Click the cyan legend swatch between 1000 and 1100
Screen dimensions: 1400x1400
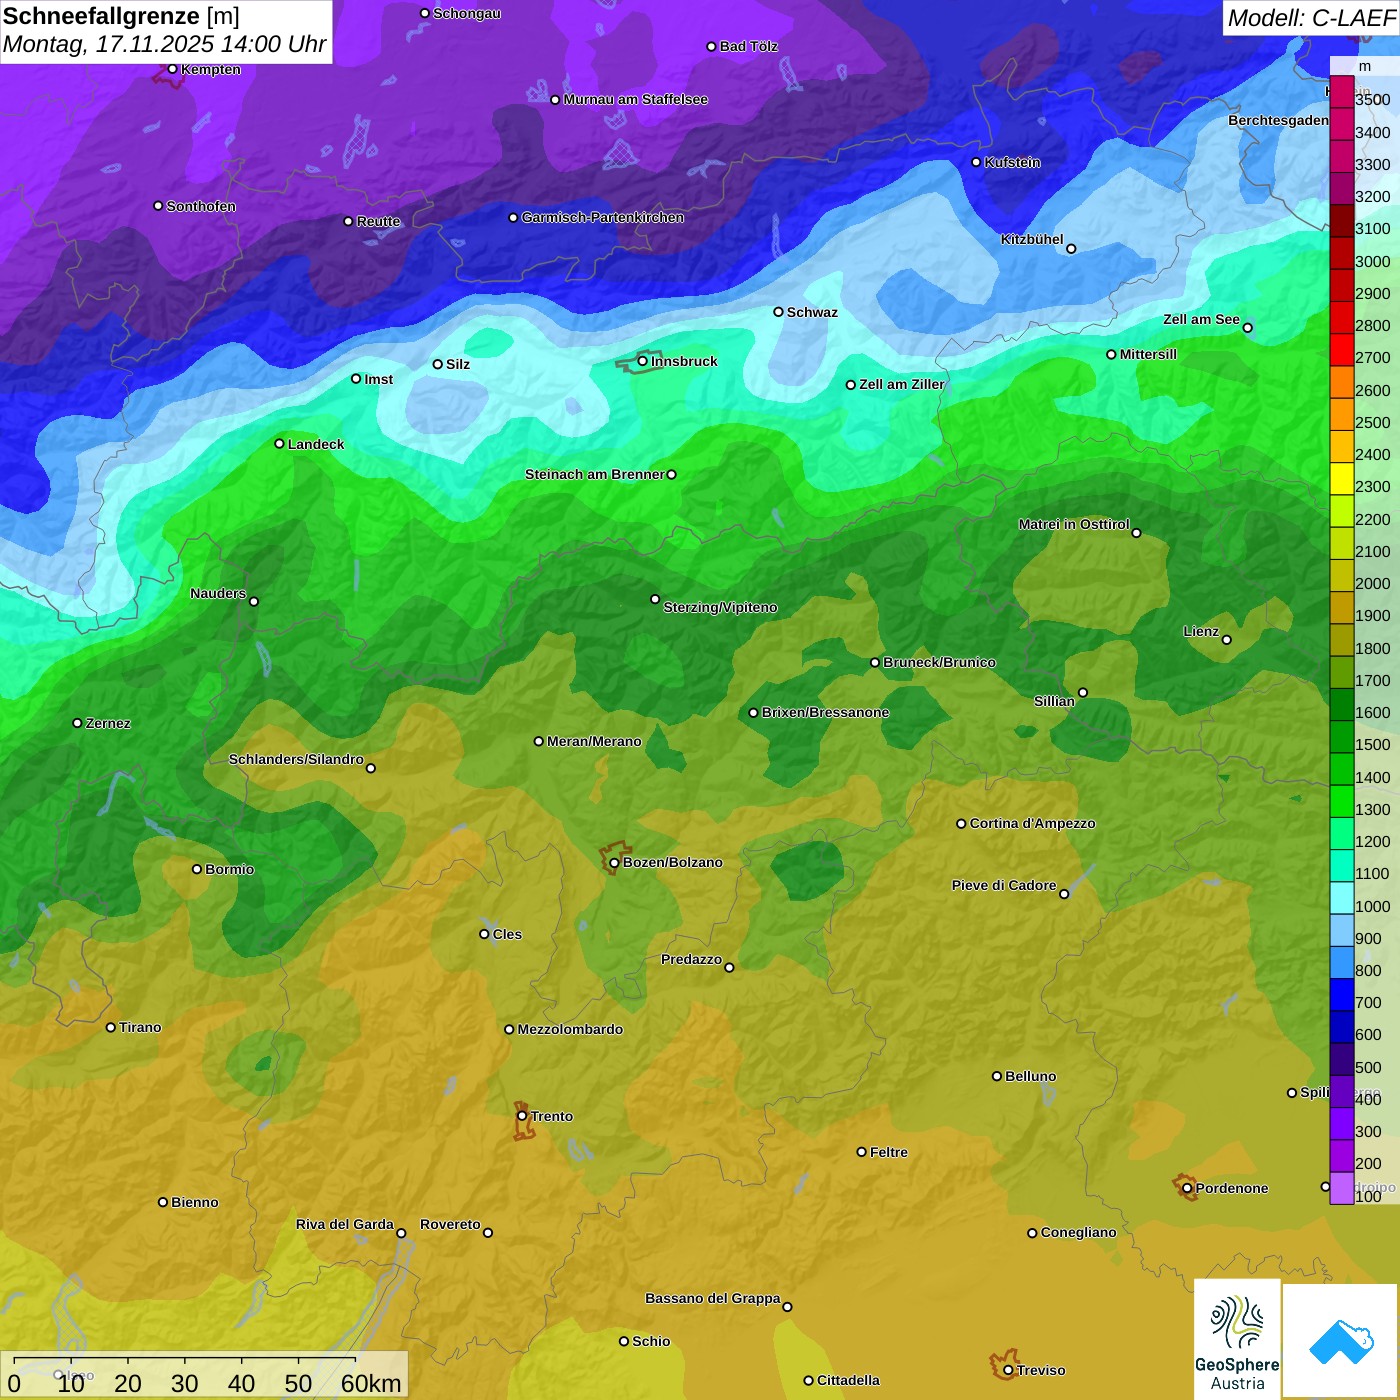tap(1342, 897)
